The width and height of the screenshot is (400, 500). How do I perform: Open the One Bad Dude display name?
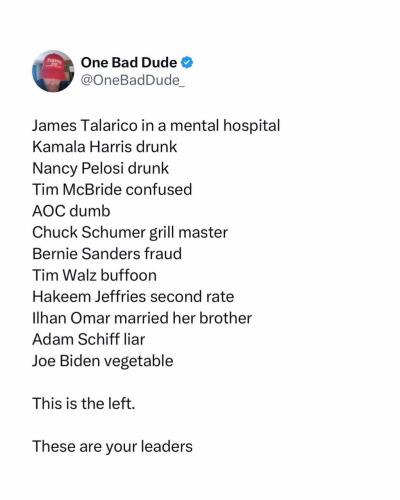pyautogui.click(x=129, y=62)
